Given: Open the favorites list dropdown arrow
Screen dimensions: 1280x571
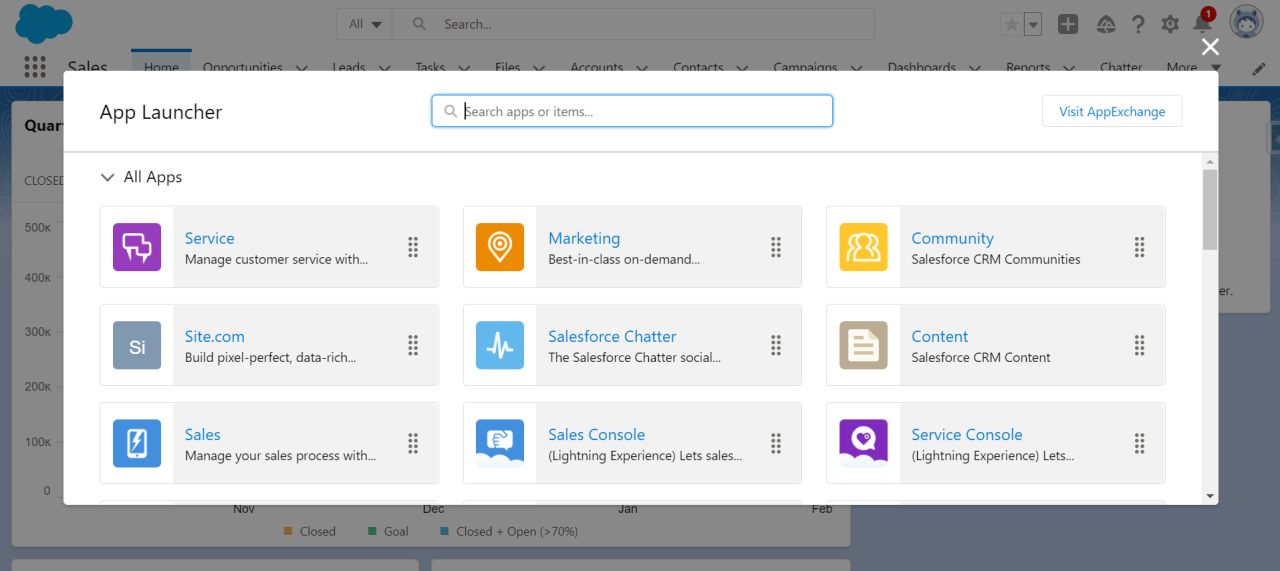Looking at the screenshot, I should (1033, 24).
